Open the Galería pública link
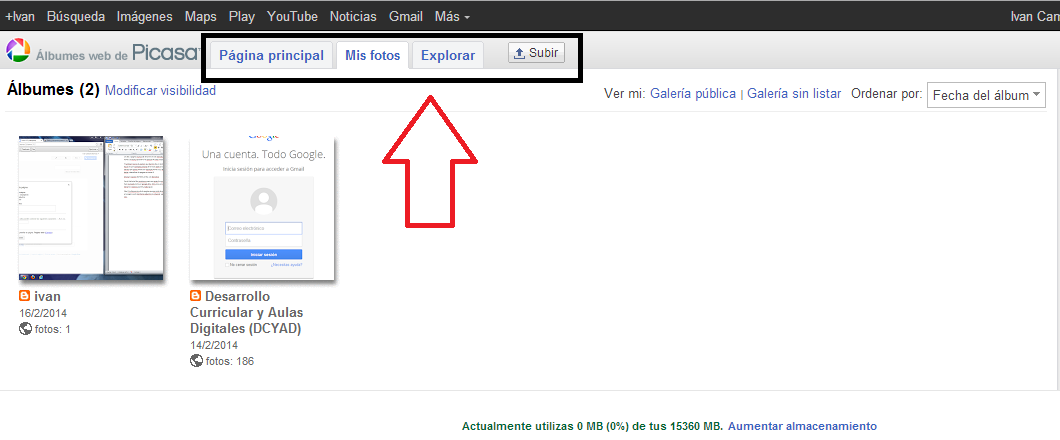Image resolution: width=1060 pixels, height=440 pixels. pos(693,94)
